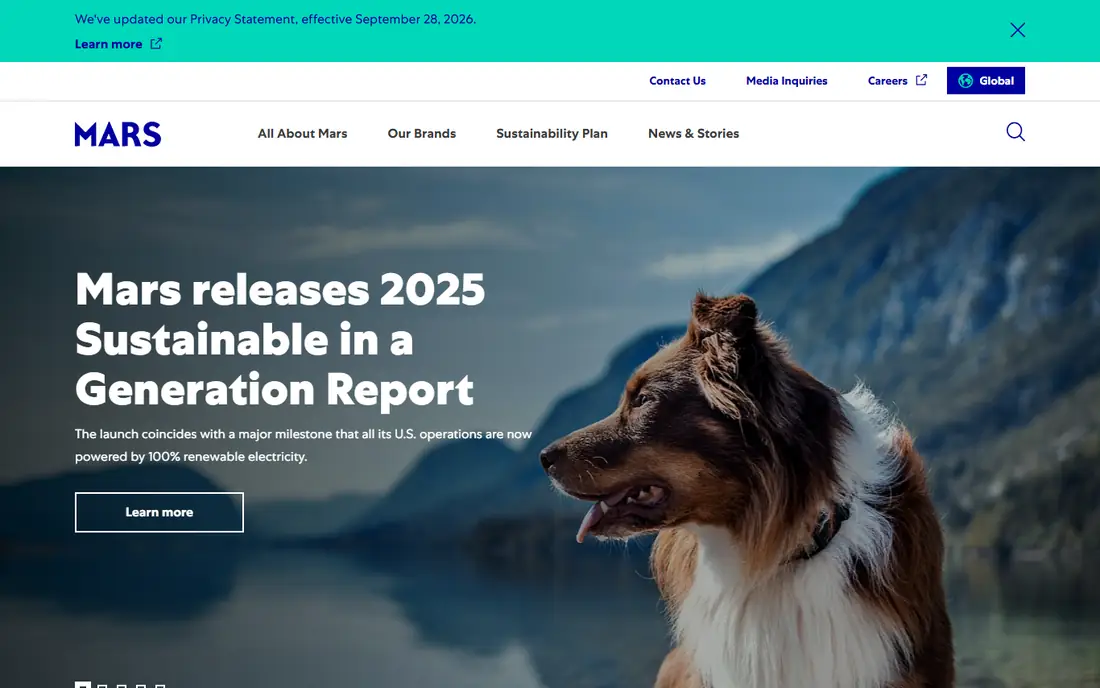Viewport: 1100px width, 688px height.
Task: Click the MARS logo
Action: click(118, 134)
